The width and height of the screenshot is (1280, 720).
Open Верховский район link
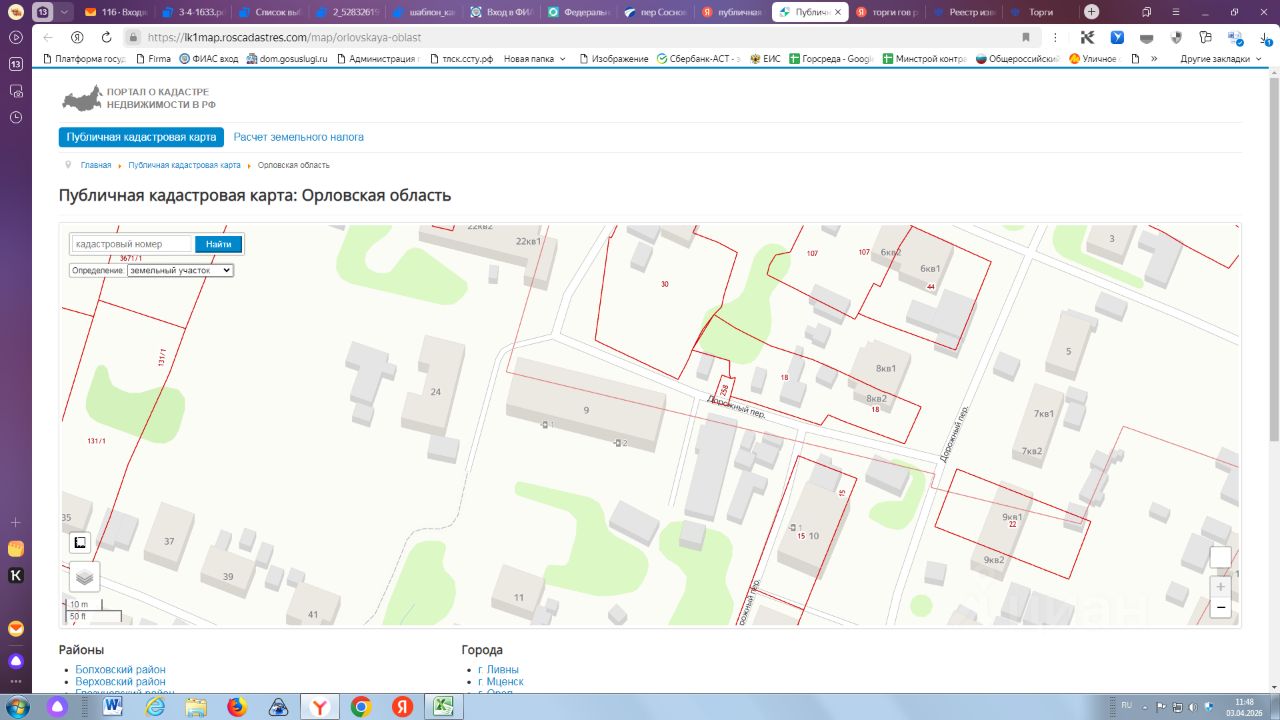[x=120, y=682]
